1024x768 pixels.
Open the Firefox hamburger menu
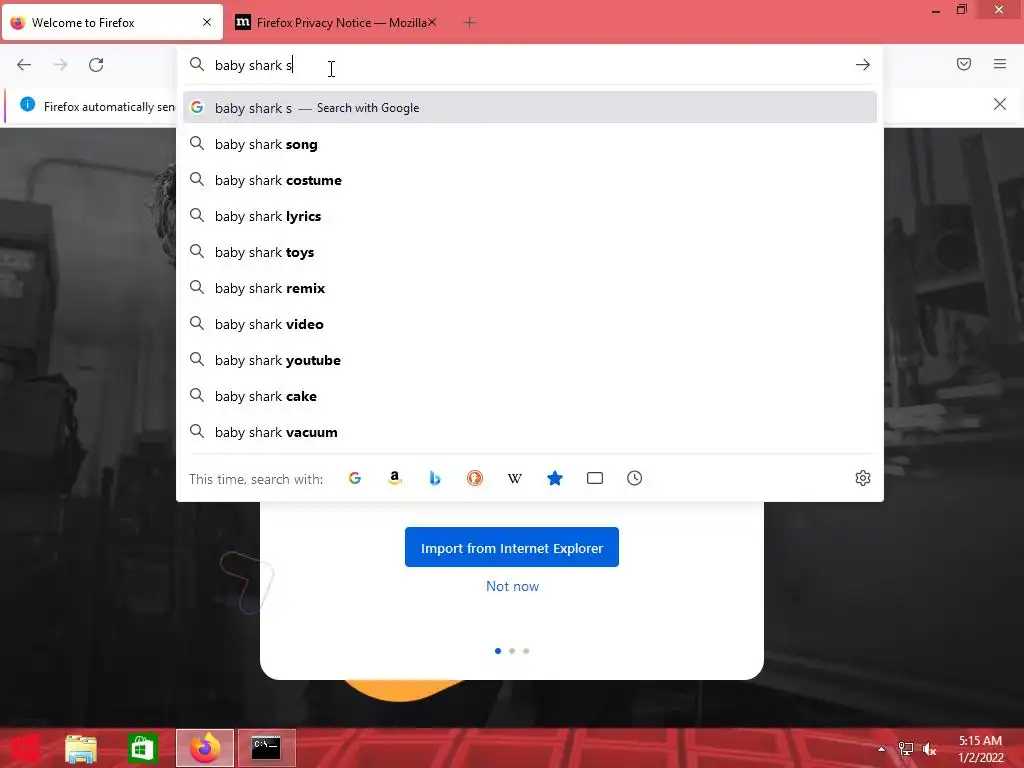1000,64
